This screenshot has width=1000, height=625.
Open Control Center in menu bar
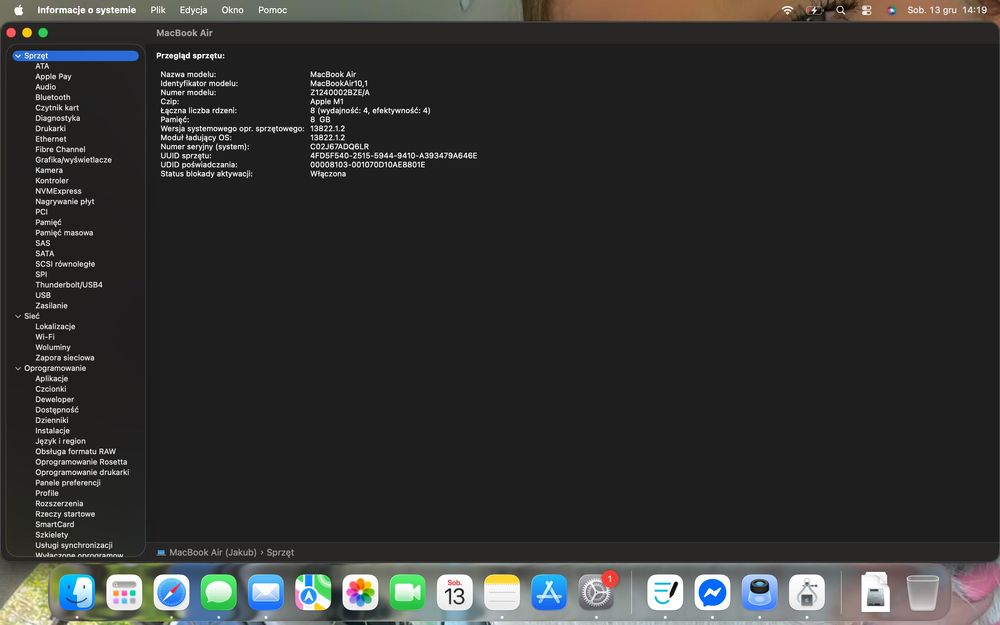866,10
